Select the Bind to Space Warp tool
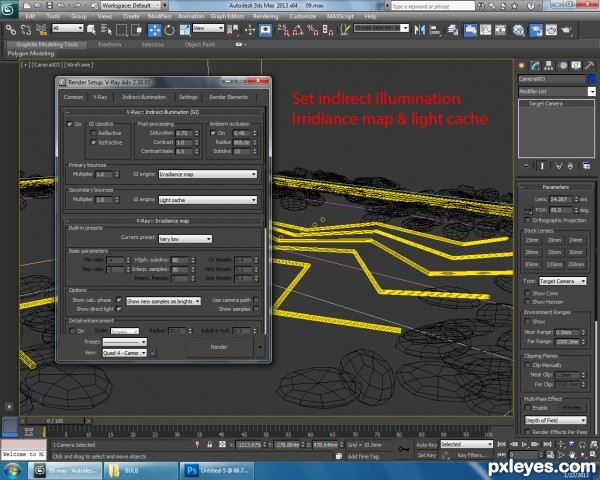This screenshot has height=480, width=600. click(x=41, y=29)
